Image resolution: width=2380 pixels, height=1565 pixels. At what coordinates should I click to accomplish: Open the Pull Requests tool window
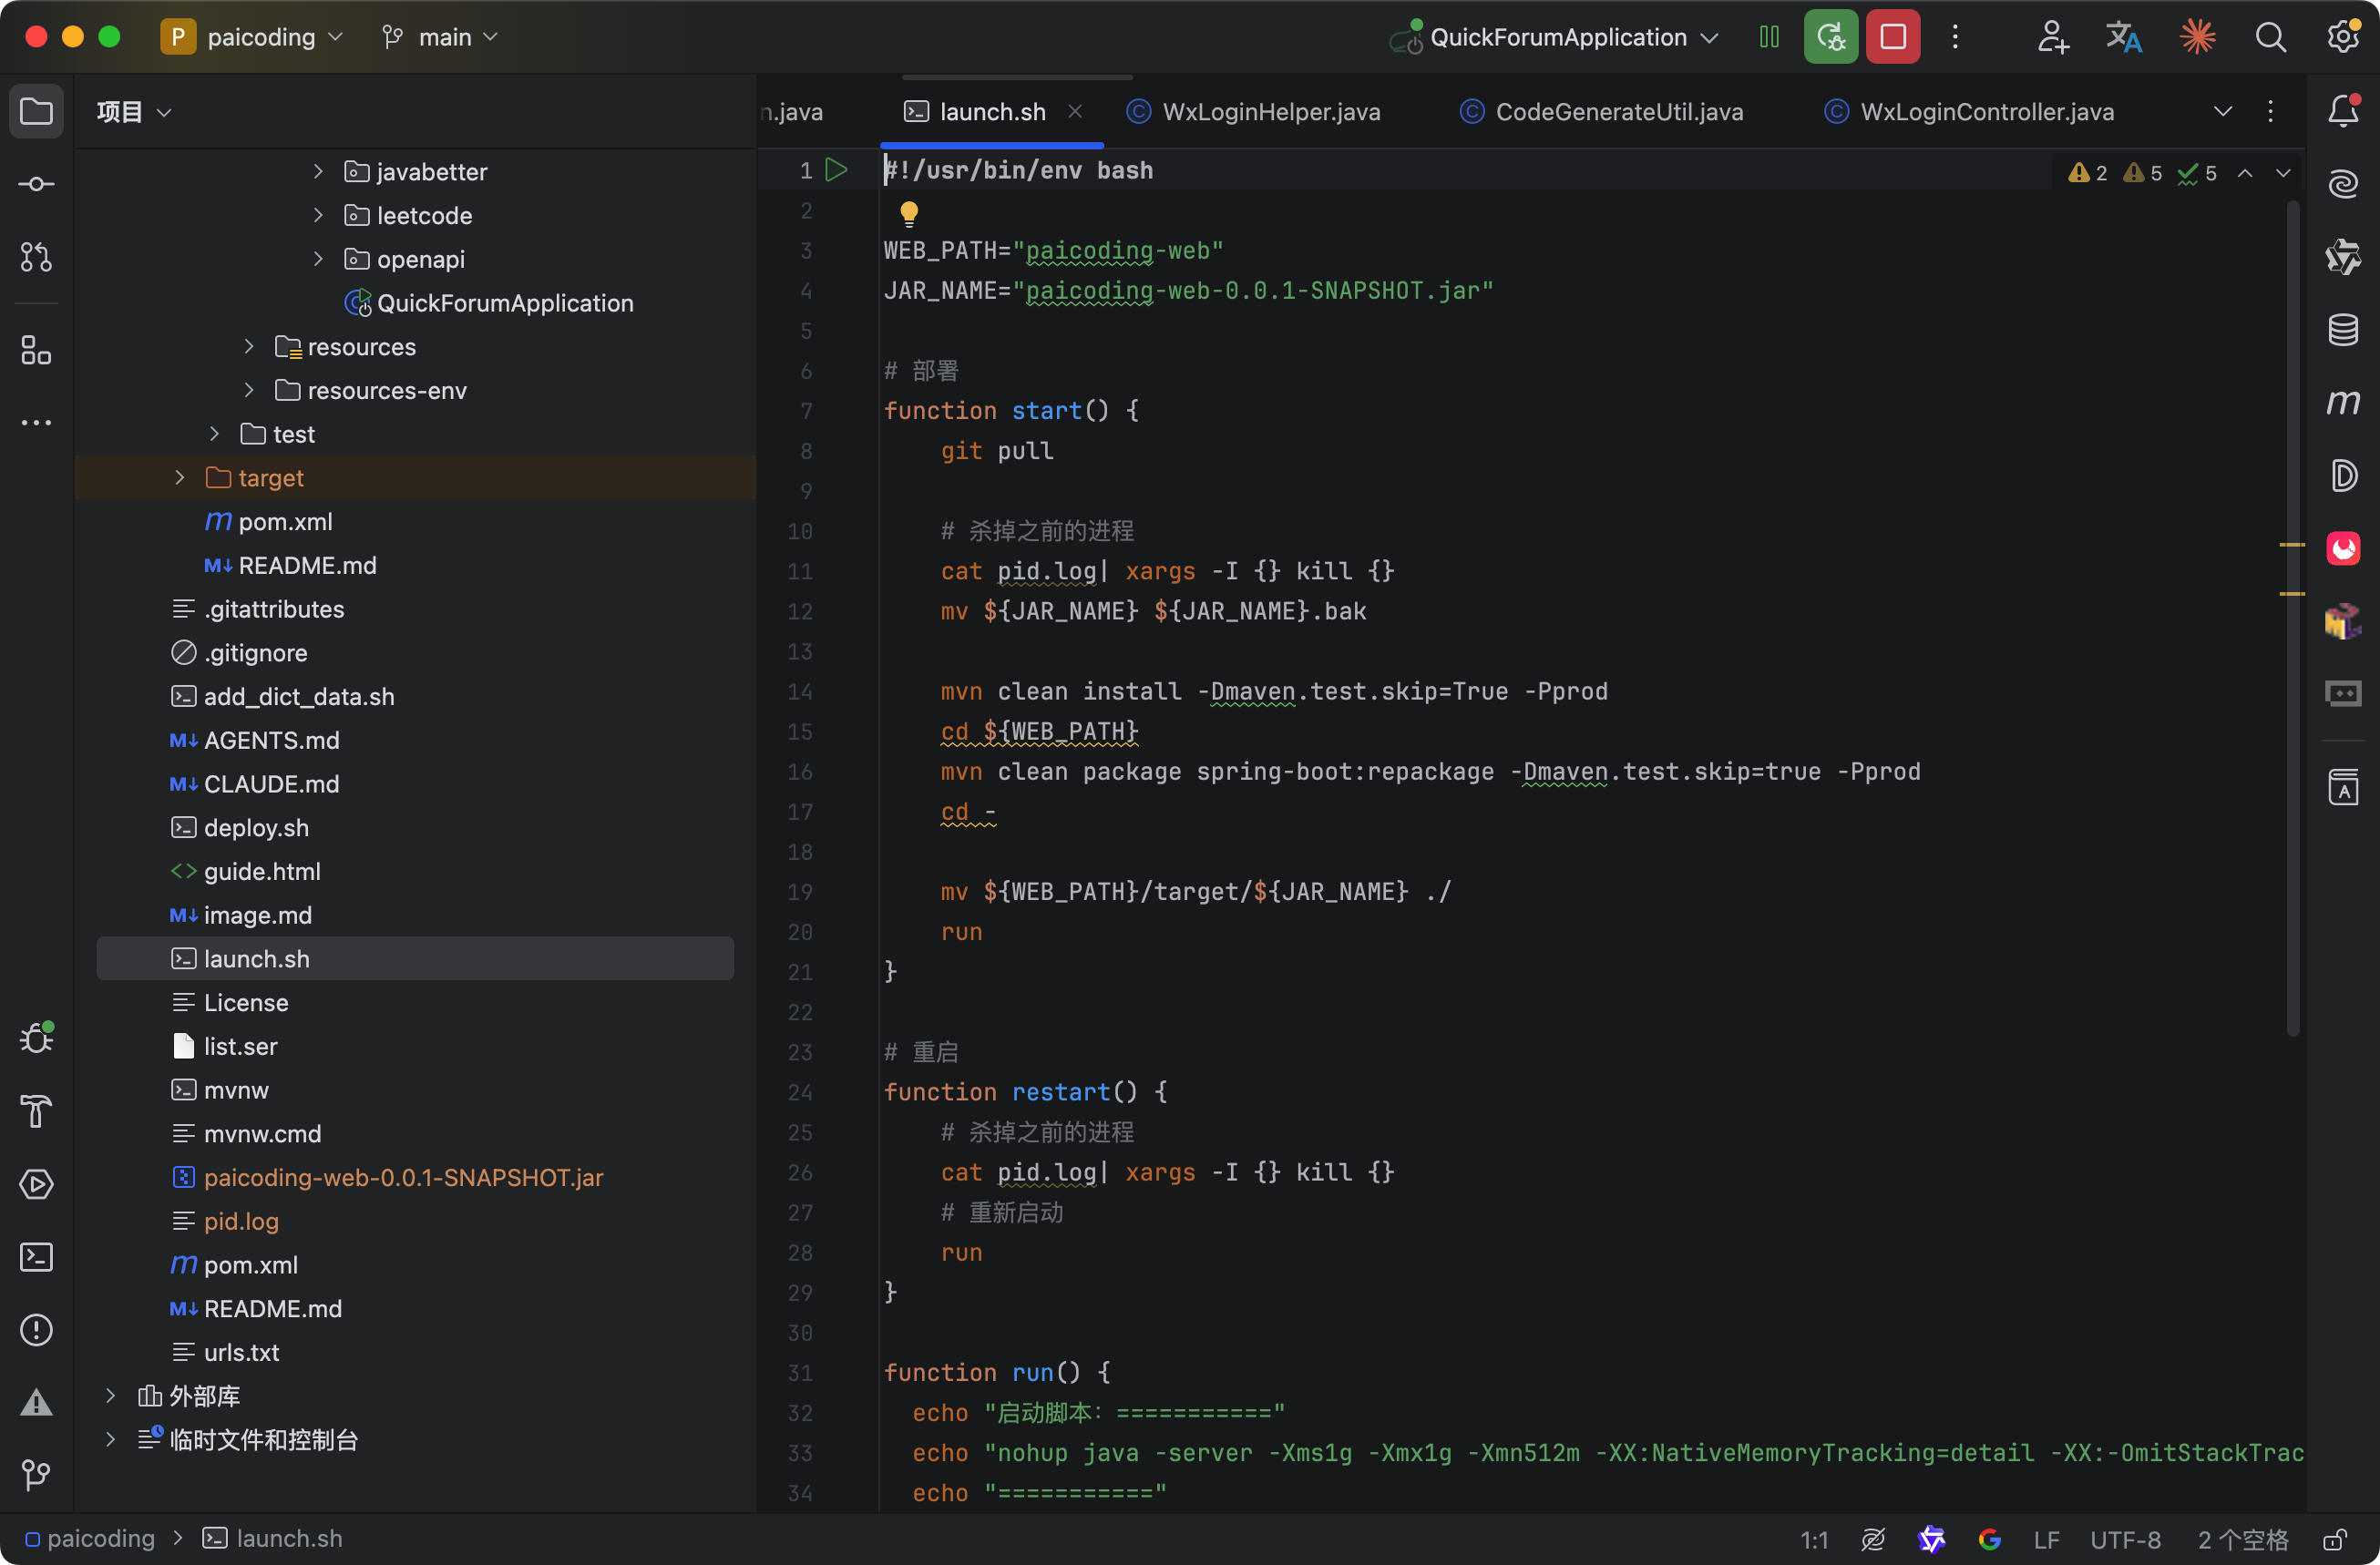(36, 257)
